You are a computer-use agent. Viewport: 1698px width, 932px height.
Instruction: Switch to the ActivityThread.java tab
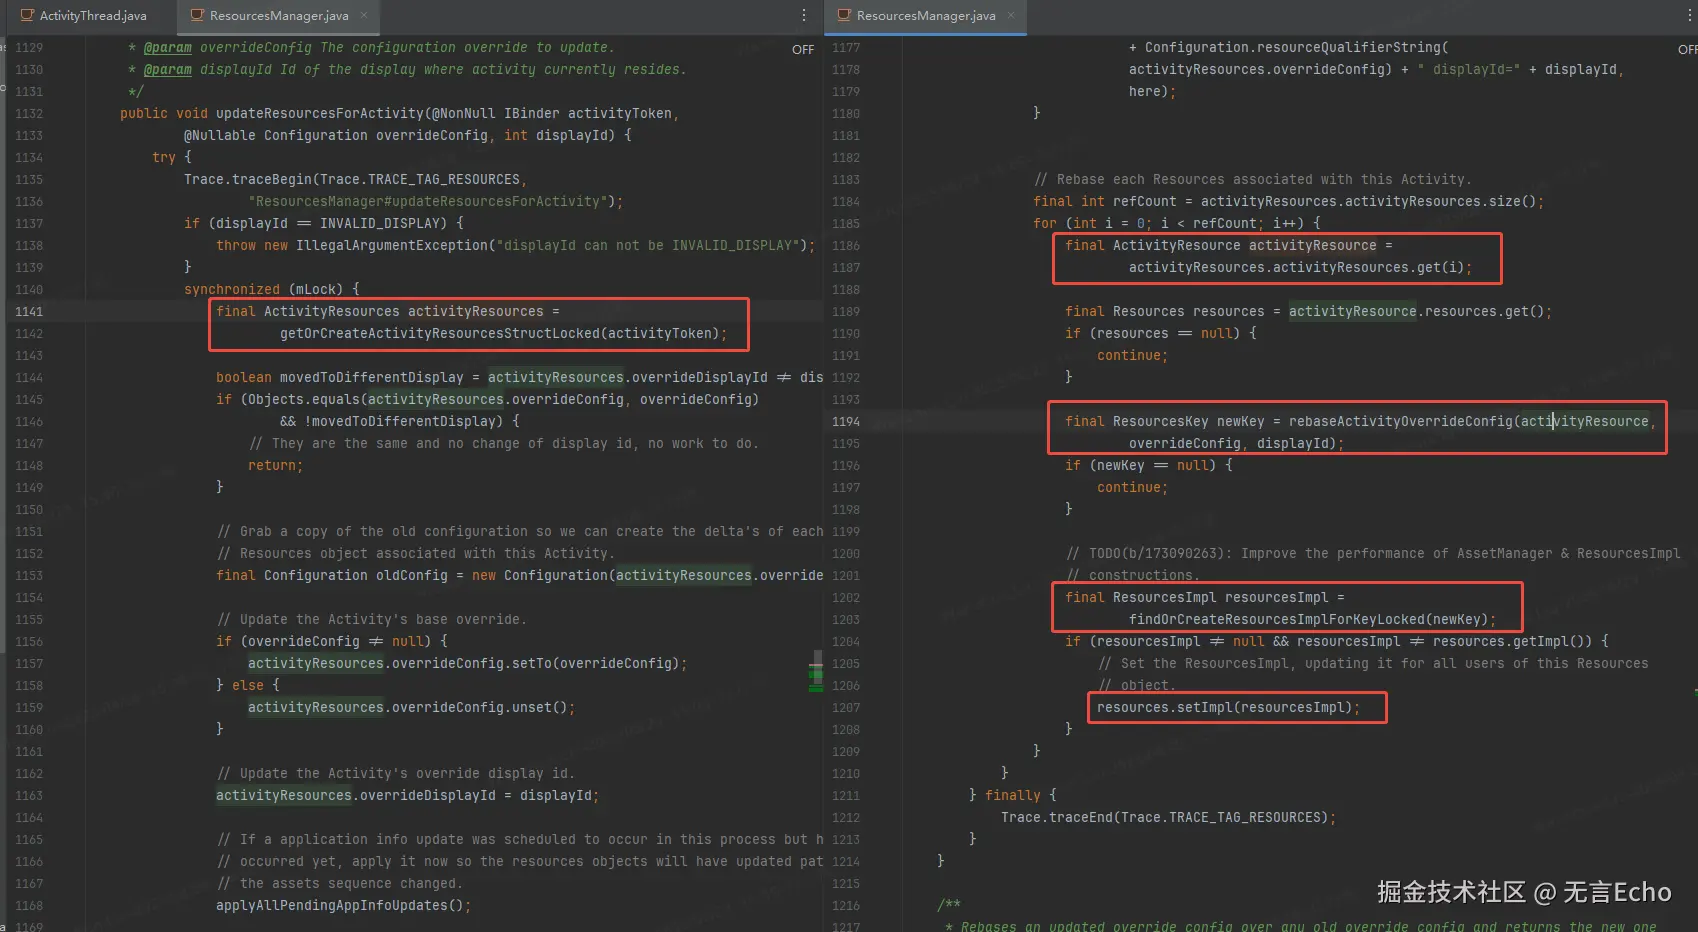point(92,15)
